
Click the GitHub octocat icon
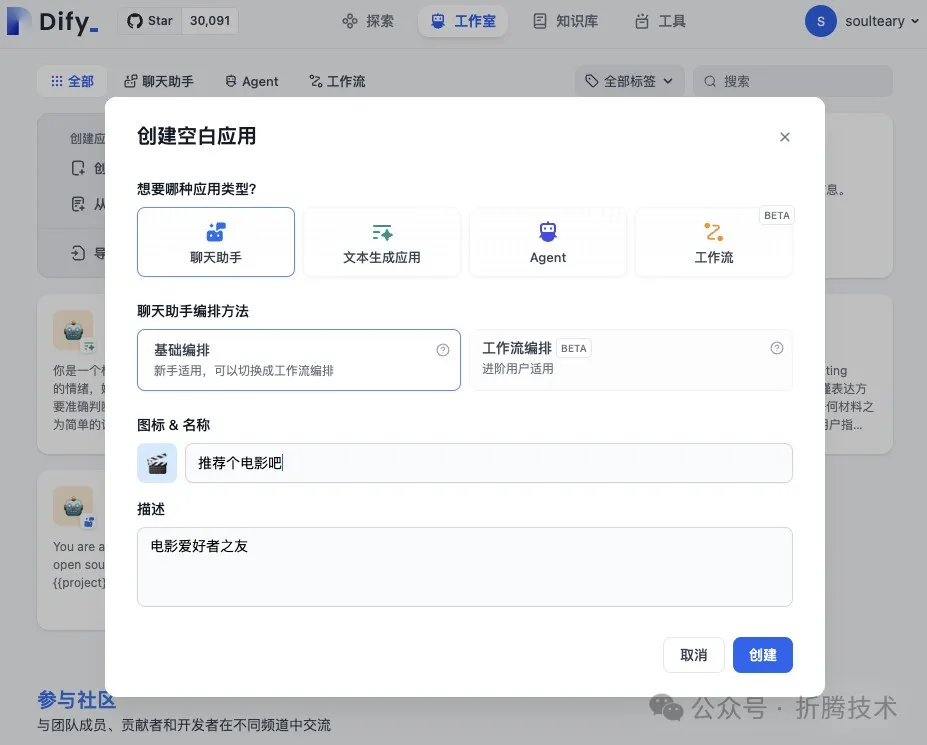135,21
